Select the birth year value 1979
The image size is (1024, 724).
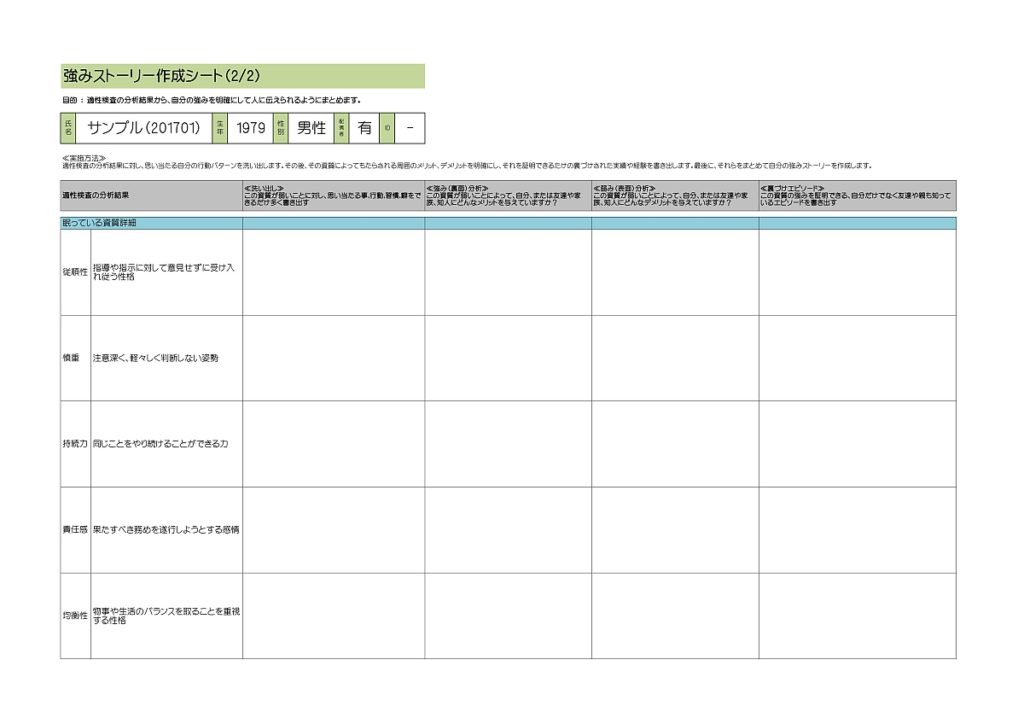(251, 128)
